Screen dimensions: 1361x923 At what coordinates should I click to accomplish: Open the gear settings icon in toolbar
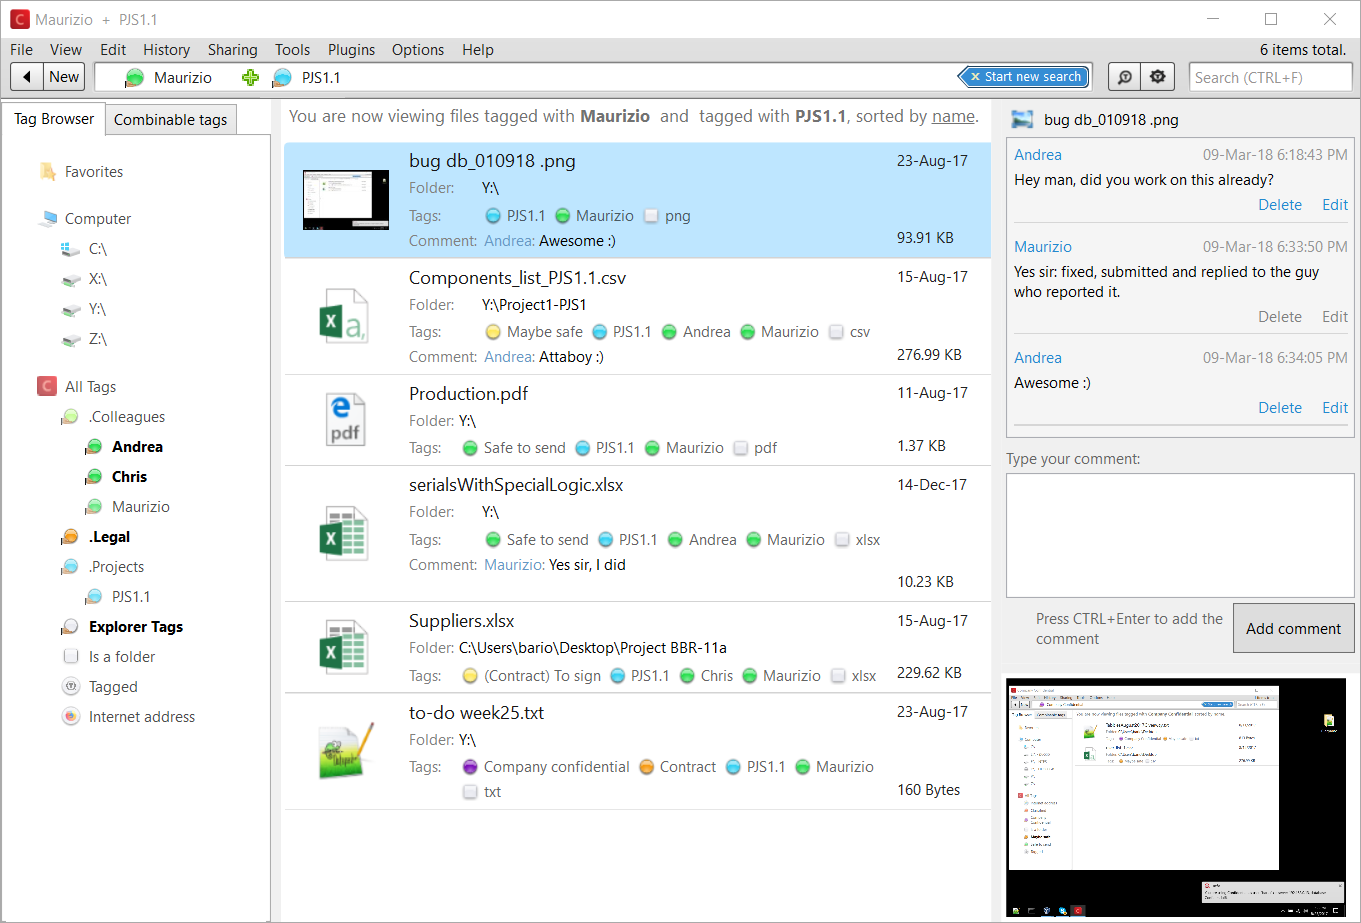pos(1158,77)
